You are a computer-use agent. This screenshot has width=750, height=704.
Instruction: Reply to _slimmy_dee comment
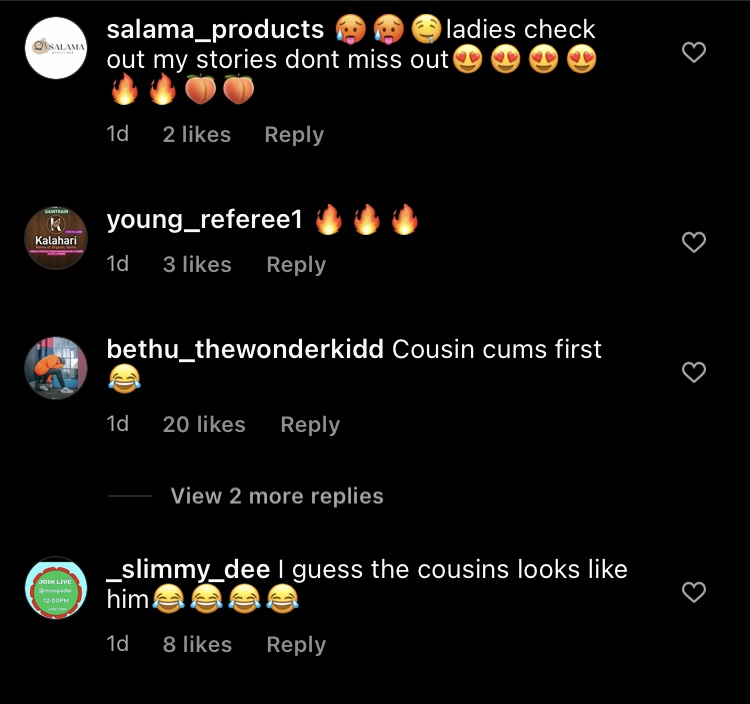tap(296, 645)
